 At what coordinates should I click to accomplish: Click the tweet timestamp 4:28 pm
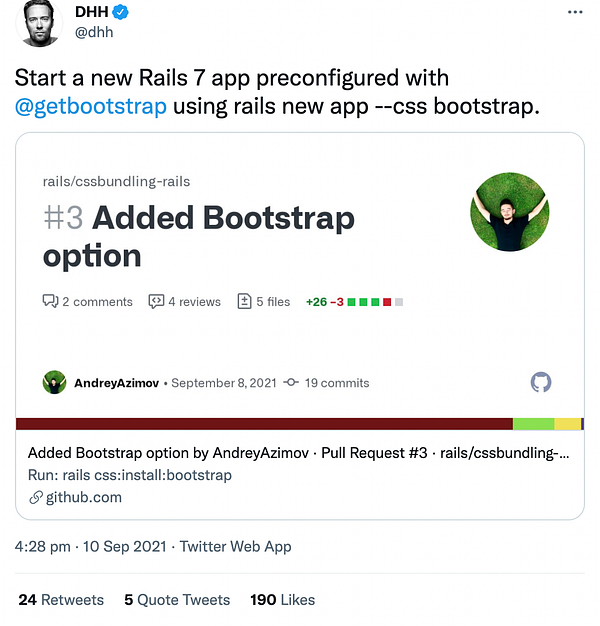(x=43, y=546)
